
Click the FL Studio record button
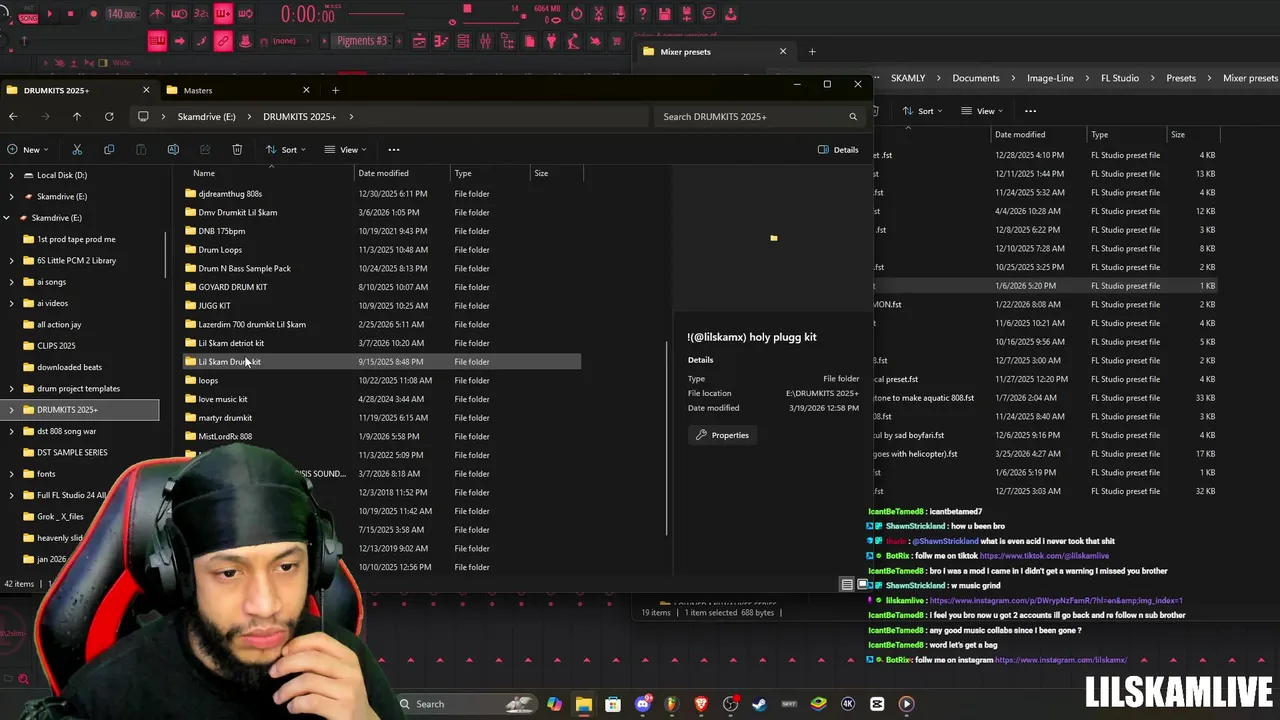93,14
